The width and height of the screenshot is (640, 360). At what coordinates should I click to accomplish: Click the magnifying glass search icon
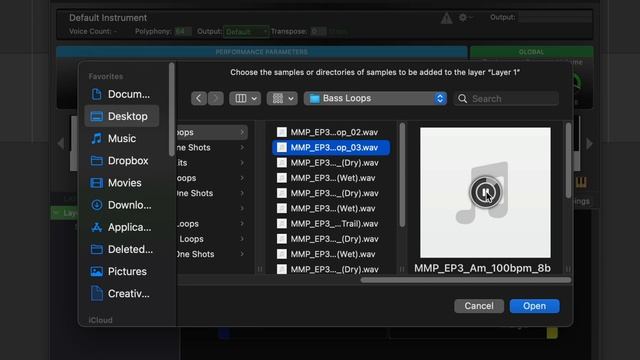[462, 99]
